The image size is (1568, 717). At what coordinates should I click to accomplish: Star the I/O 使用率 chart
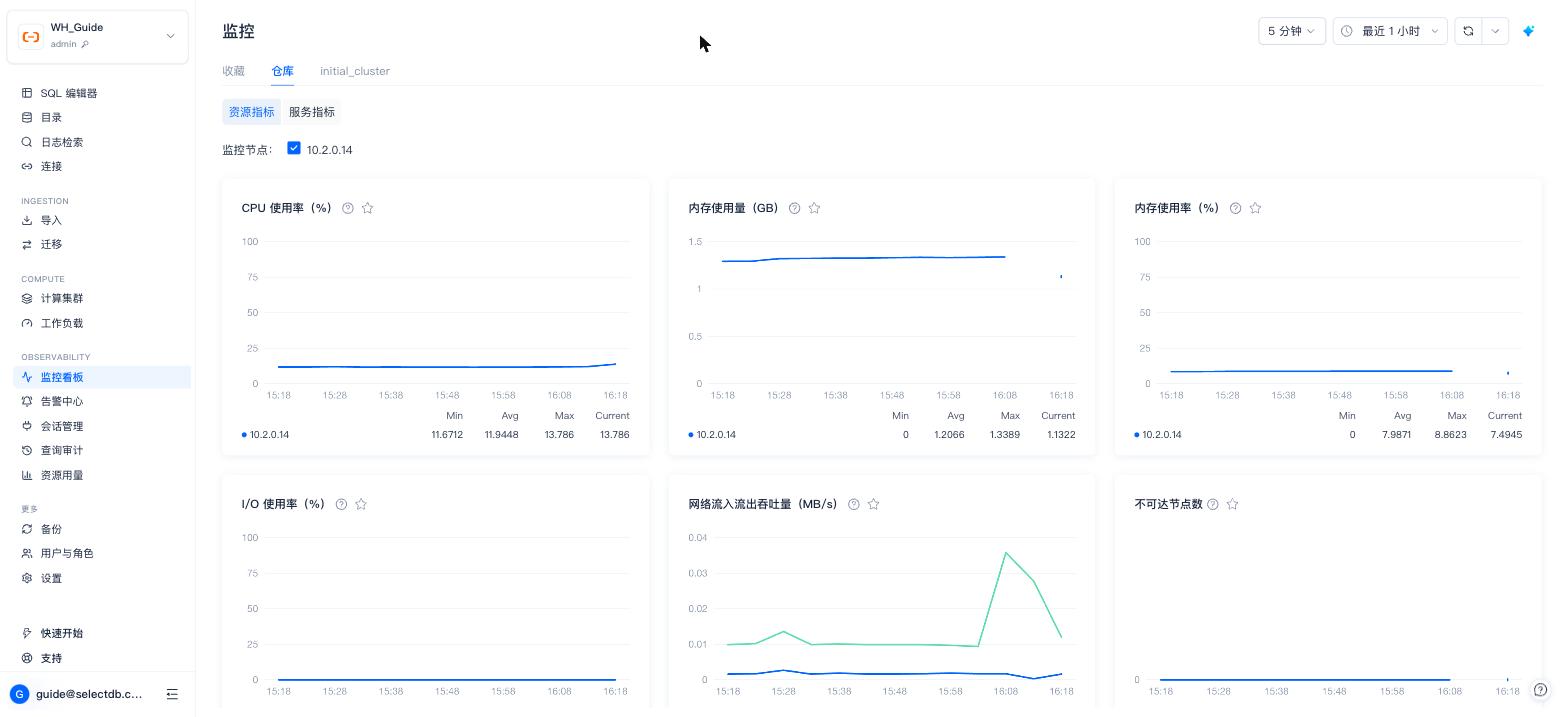(361, 504)
